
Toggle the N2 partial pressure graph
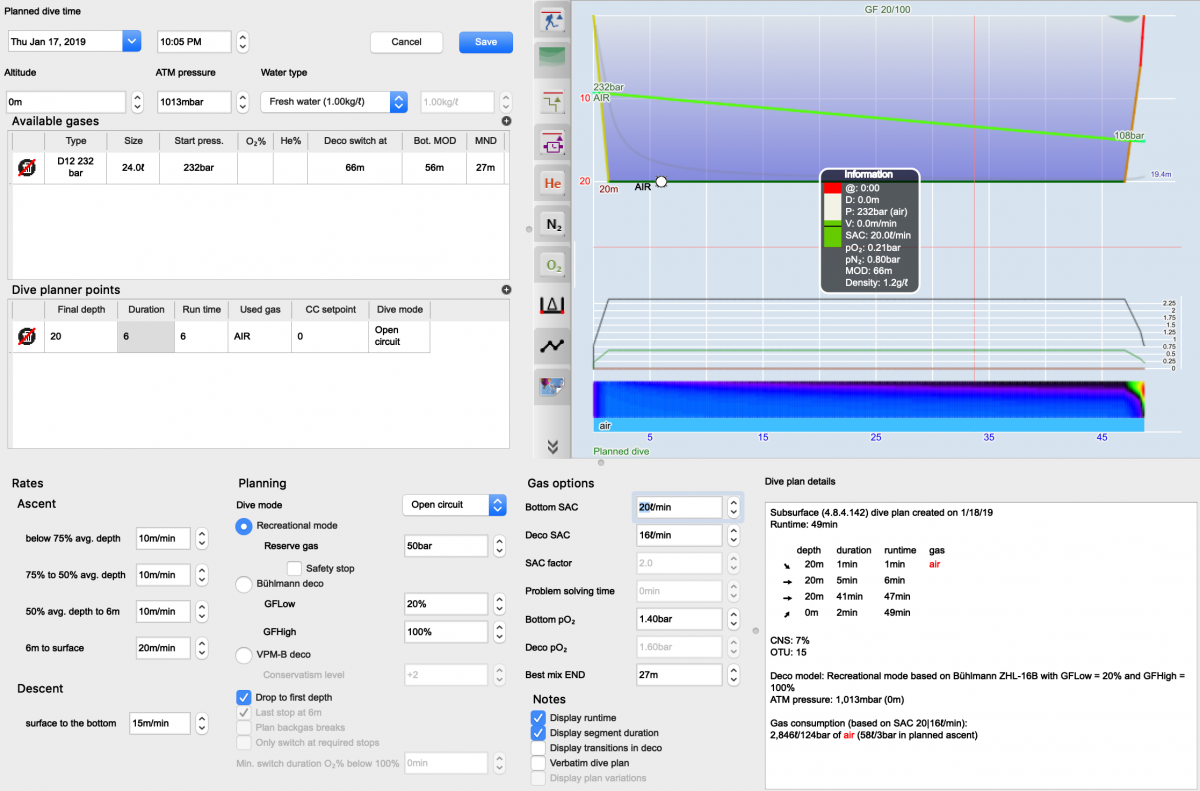click(552, 223)
